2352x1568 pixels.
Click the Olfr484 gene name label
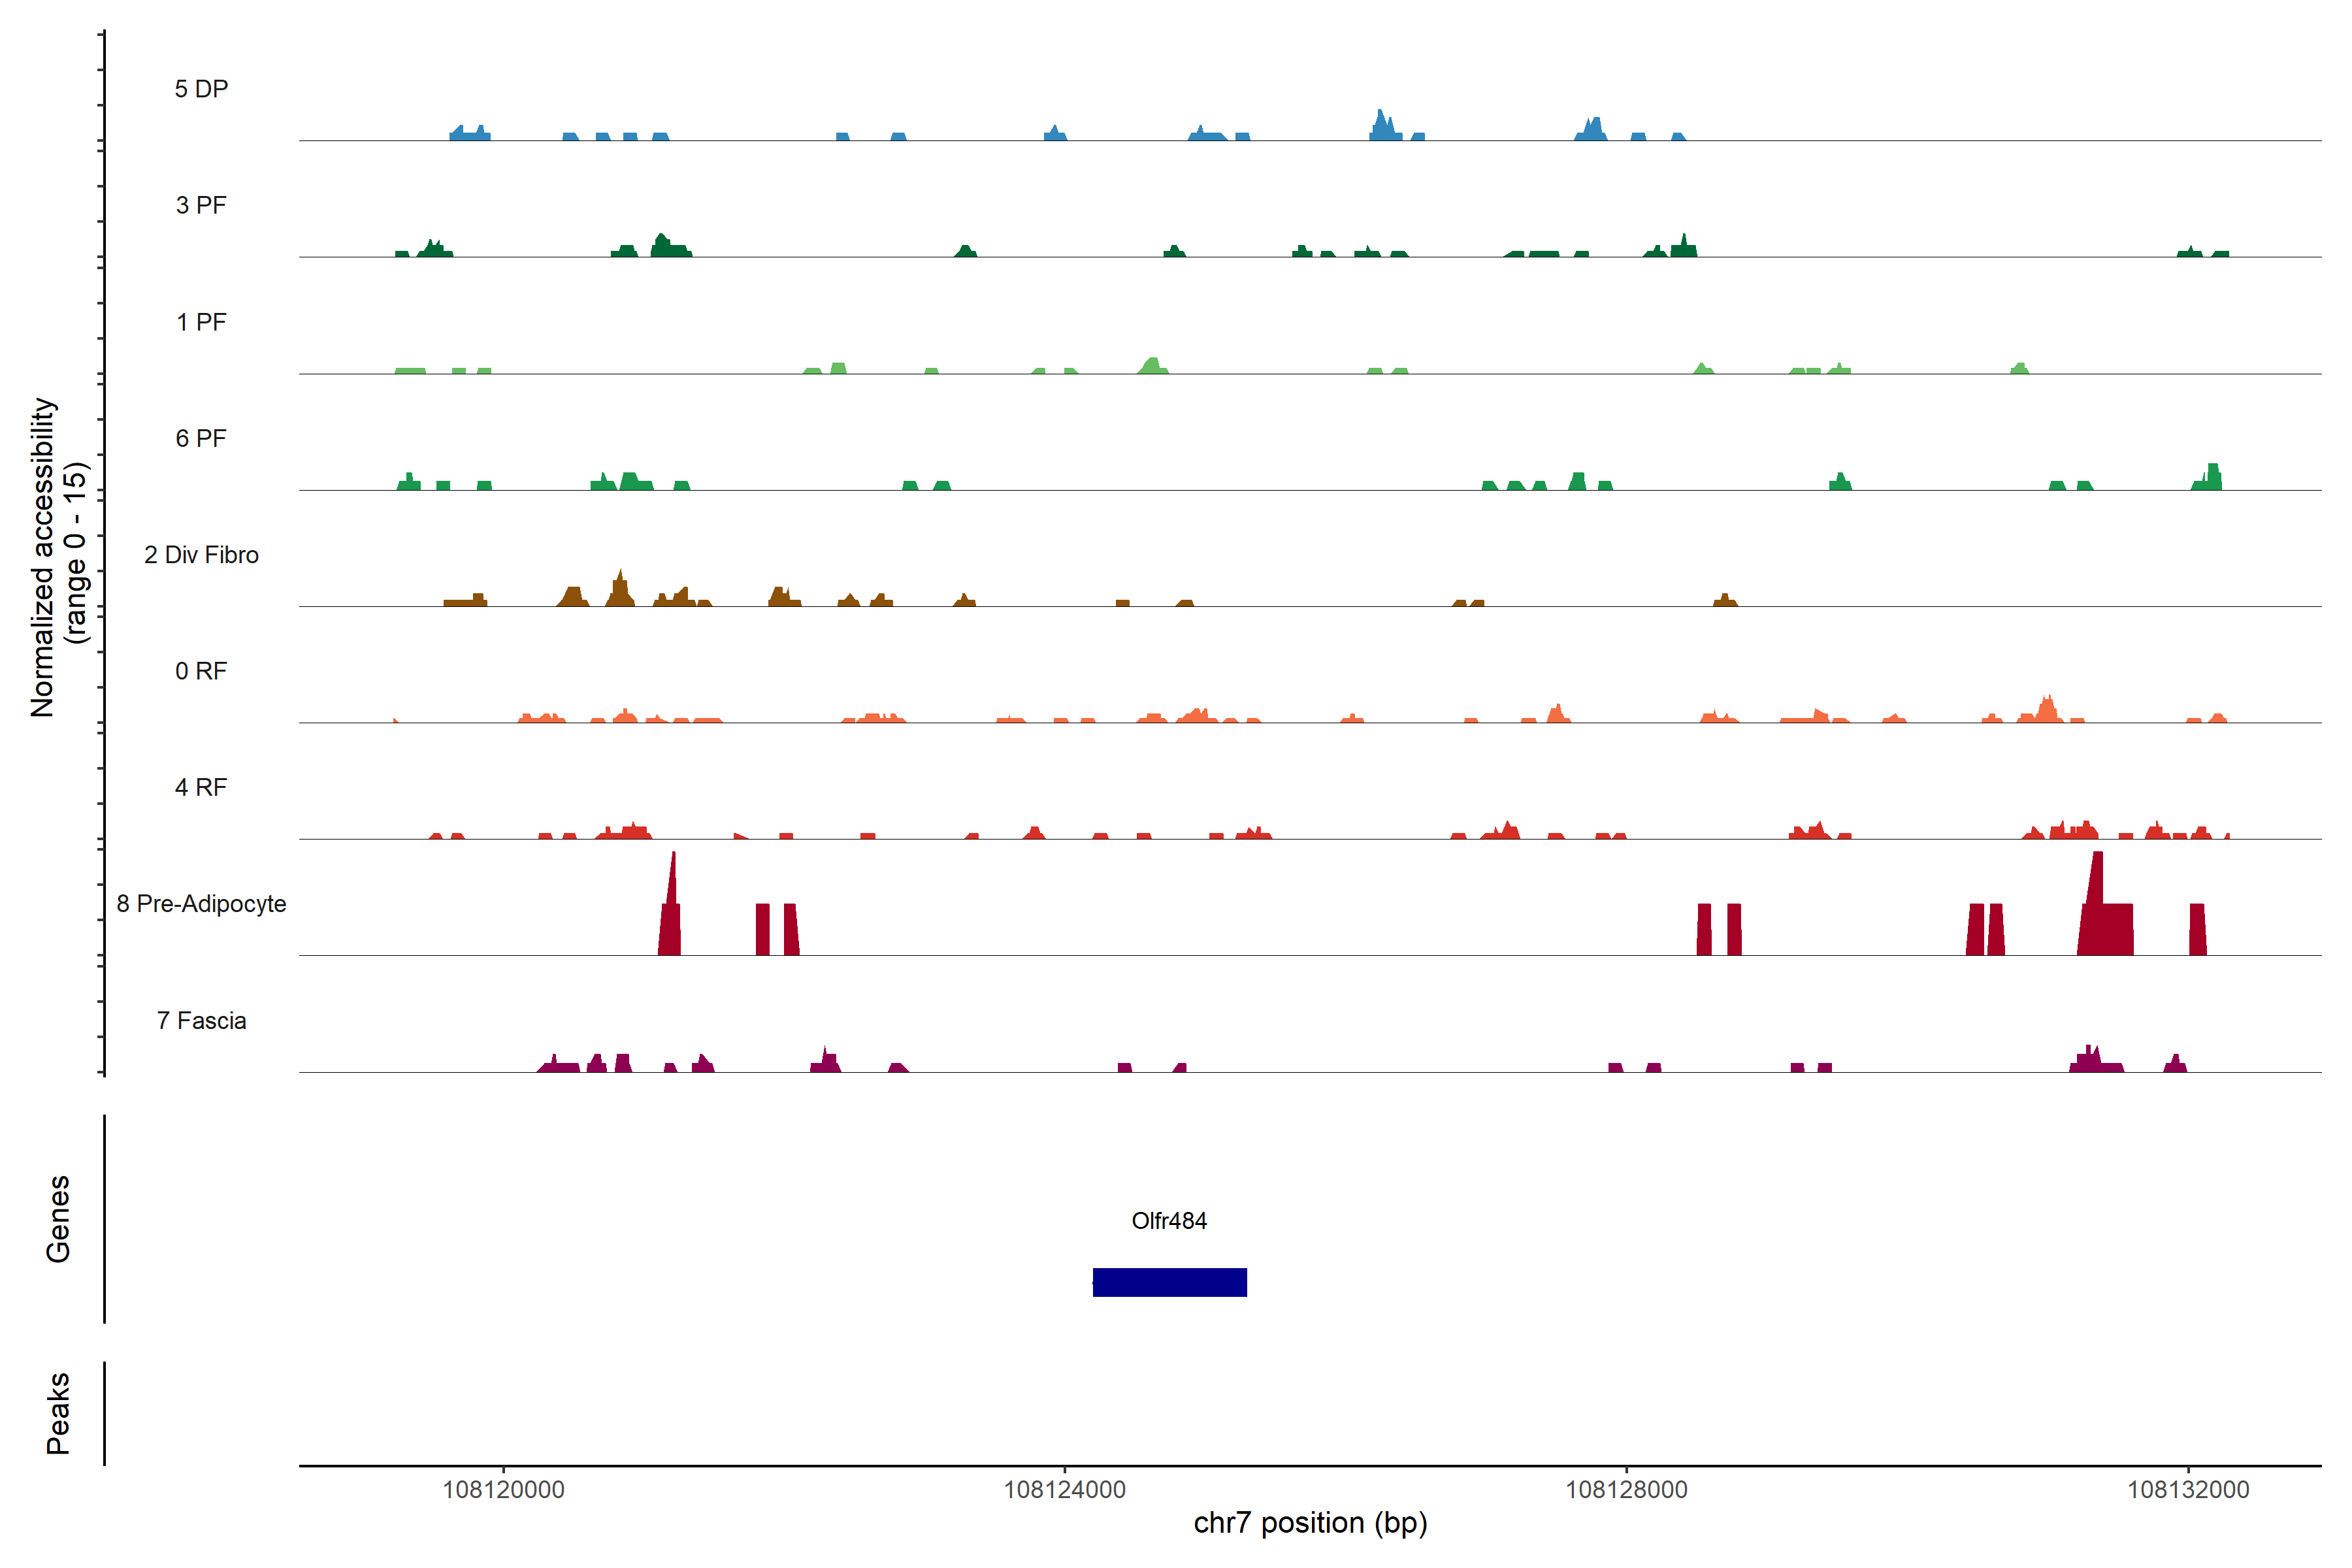[x=1169, y=1220]
